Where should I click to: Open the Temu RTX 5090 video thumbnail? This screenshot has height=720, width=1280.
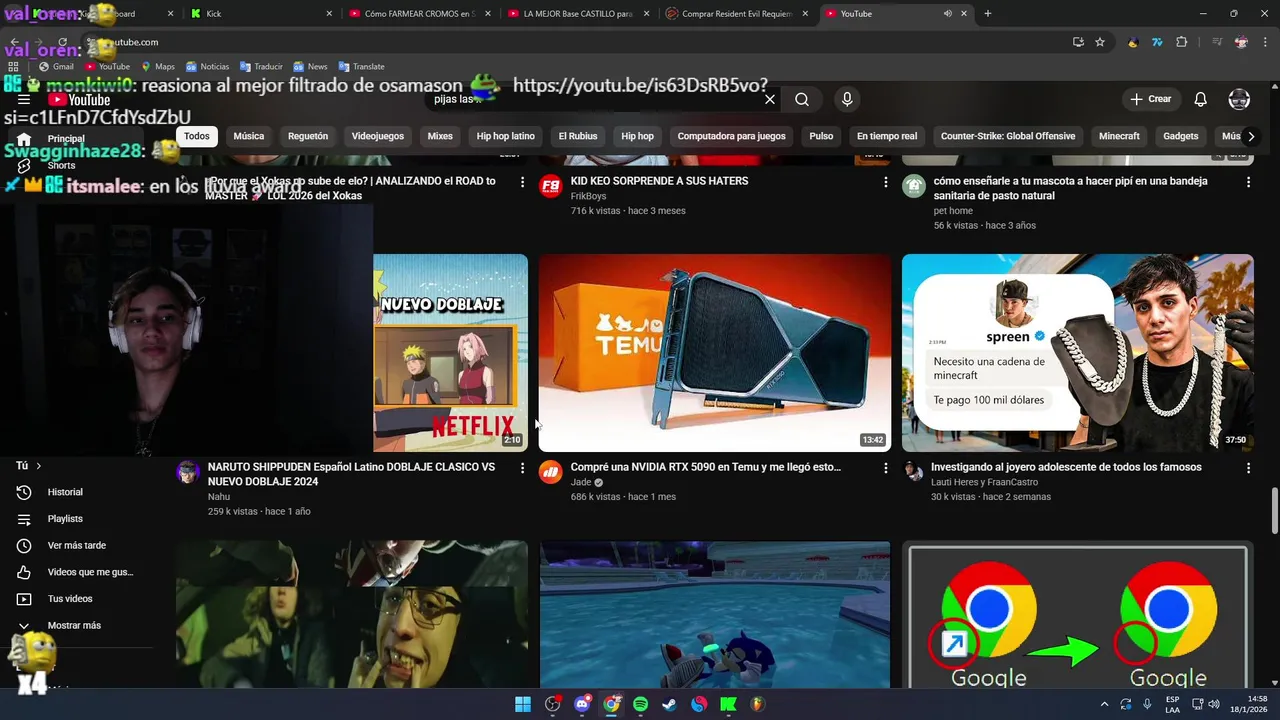(x=714, y=352)
